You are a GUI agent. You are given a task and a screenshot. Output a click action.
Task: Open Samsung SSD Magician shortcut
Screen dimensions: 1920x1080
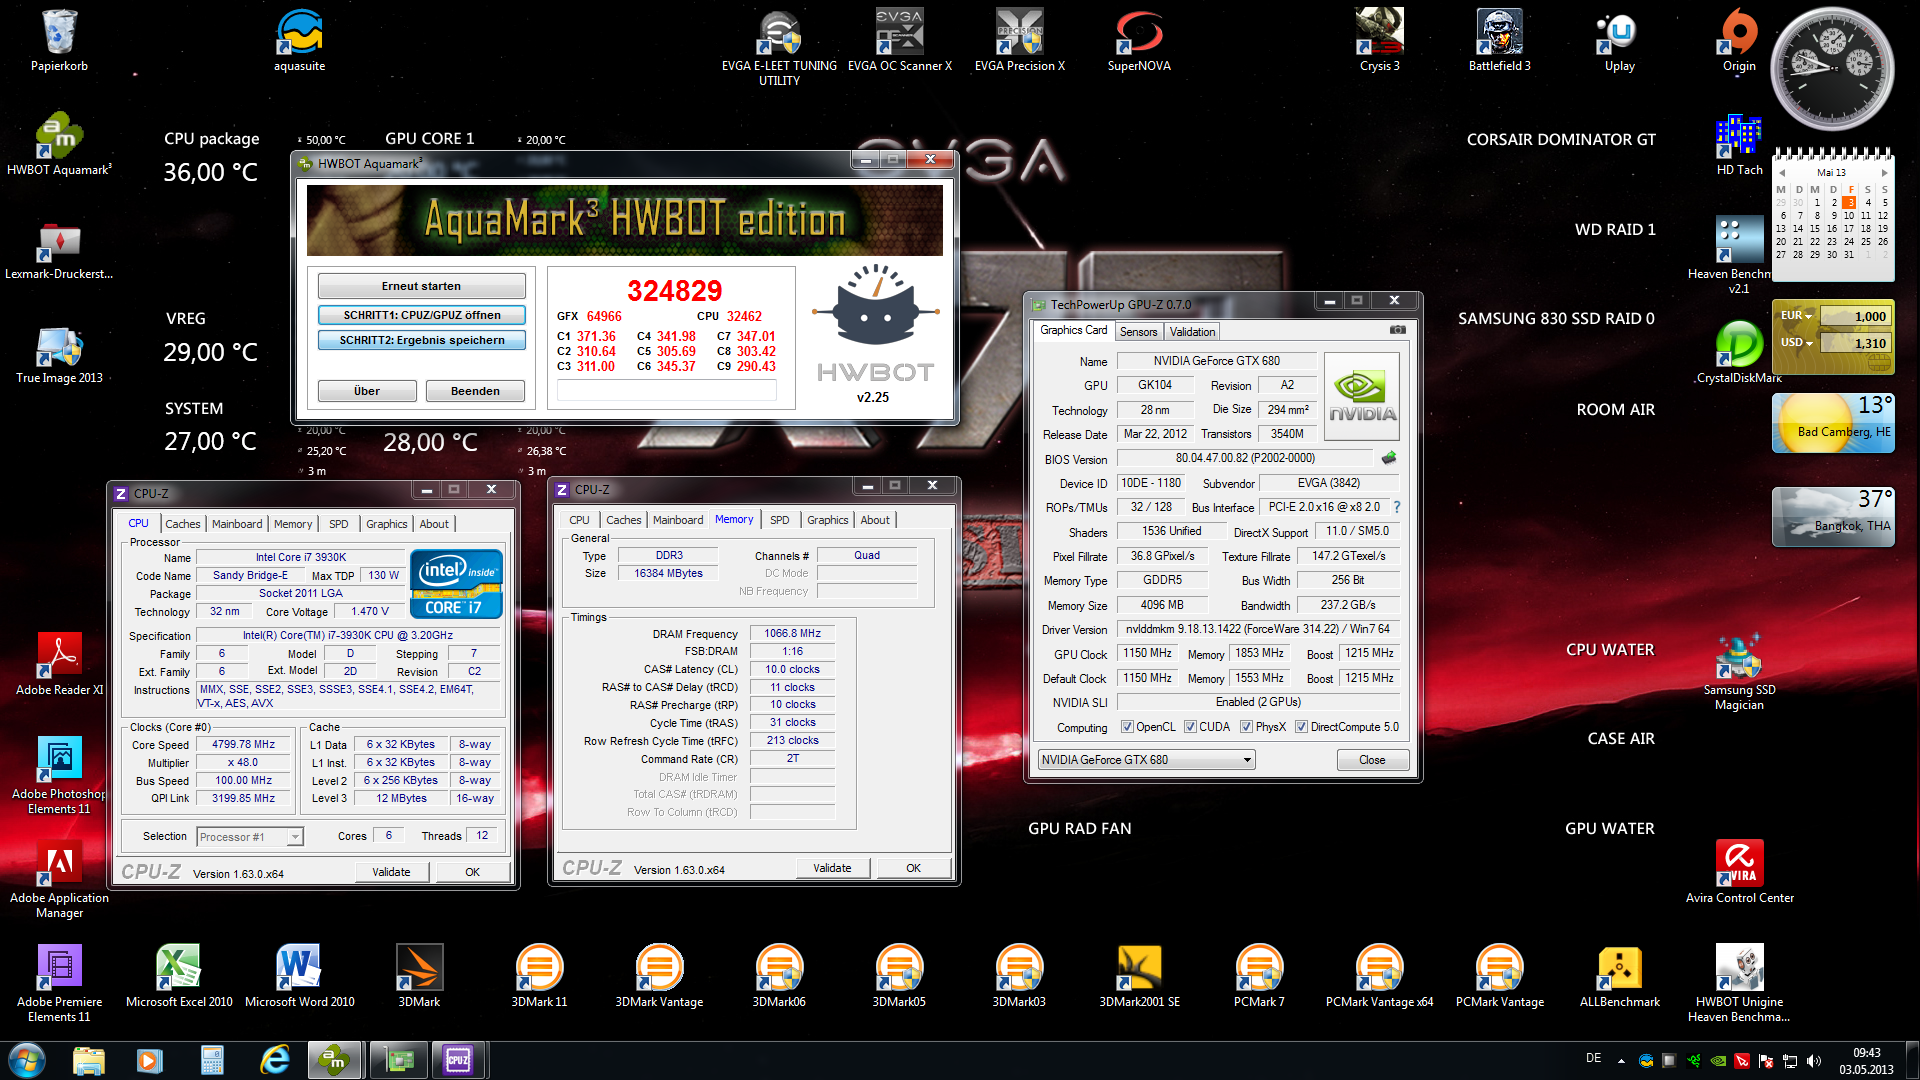pyautogui.click(x=1739, y=672)
